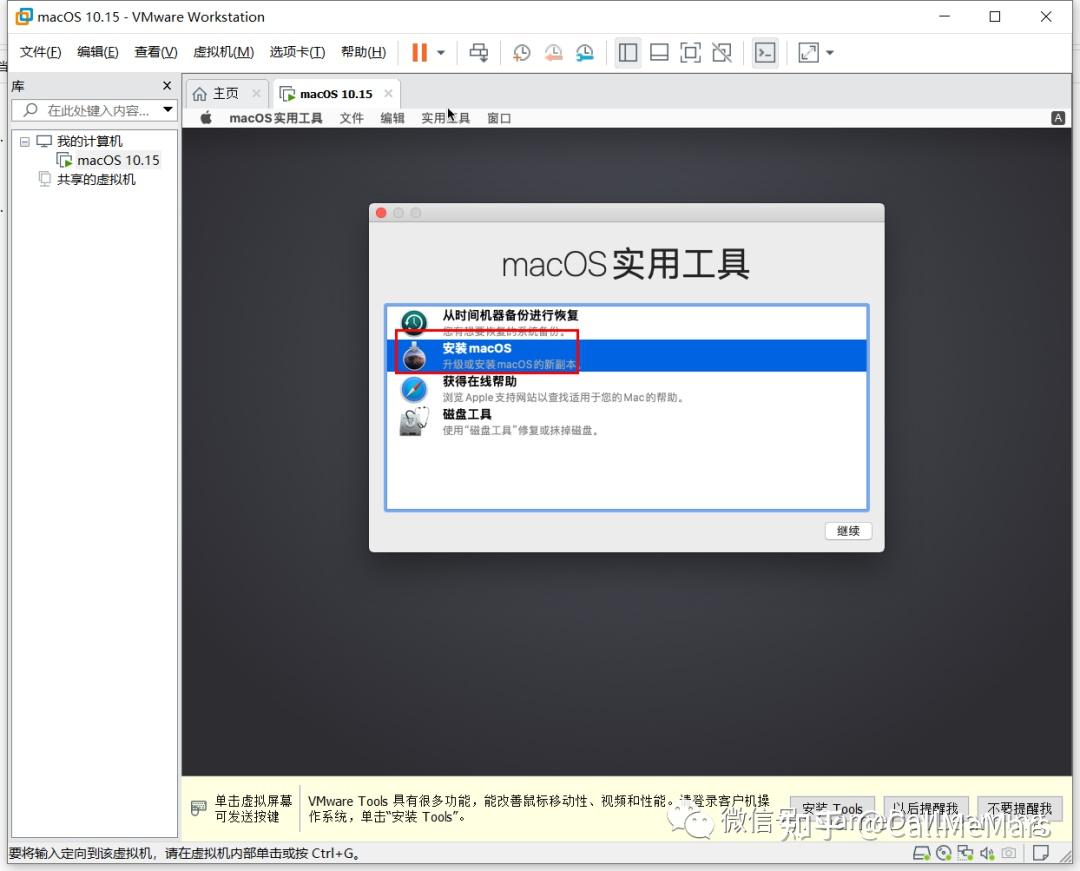Open the guest 实用工具 menu
1080x871 pixels.
tap(446, 118)
